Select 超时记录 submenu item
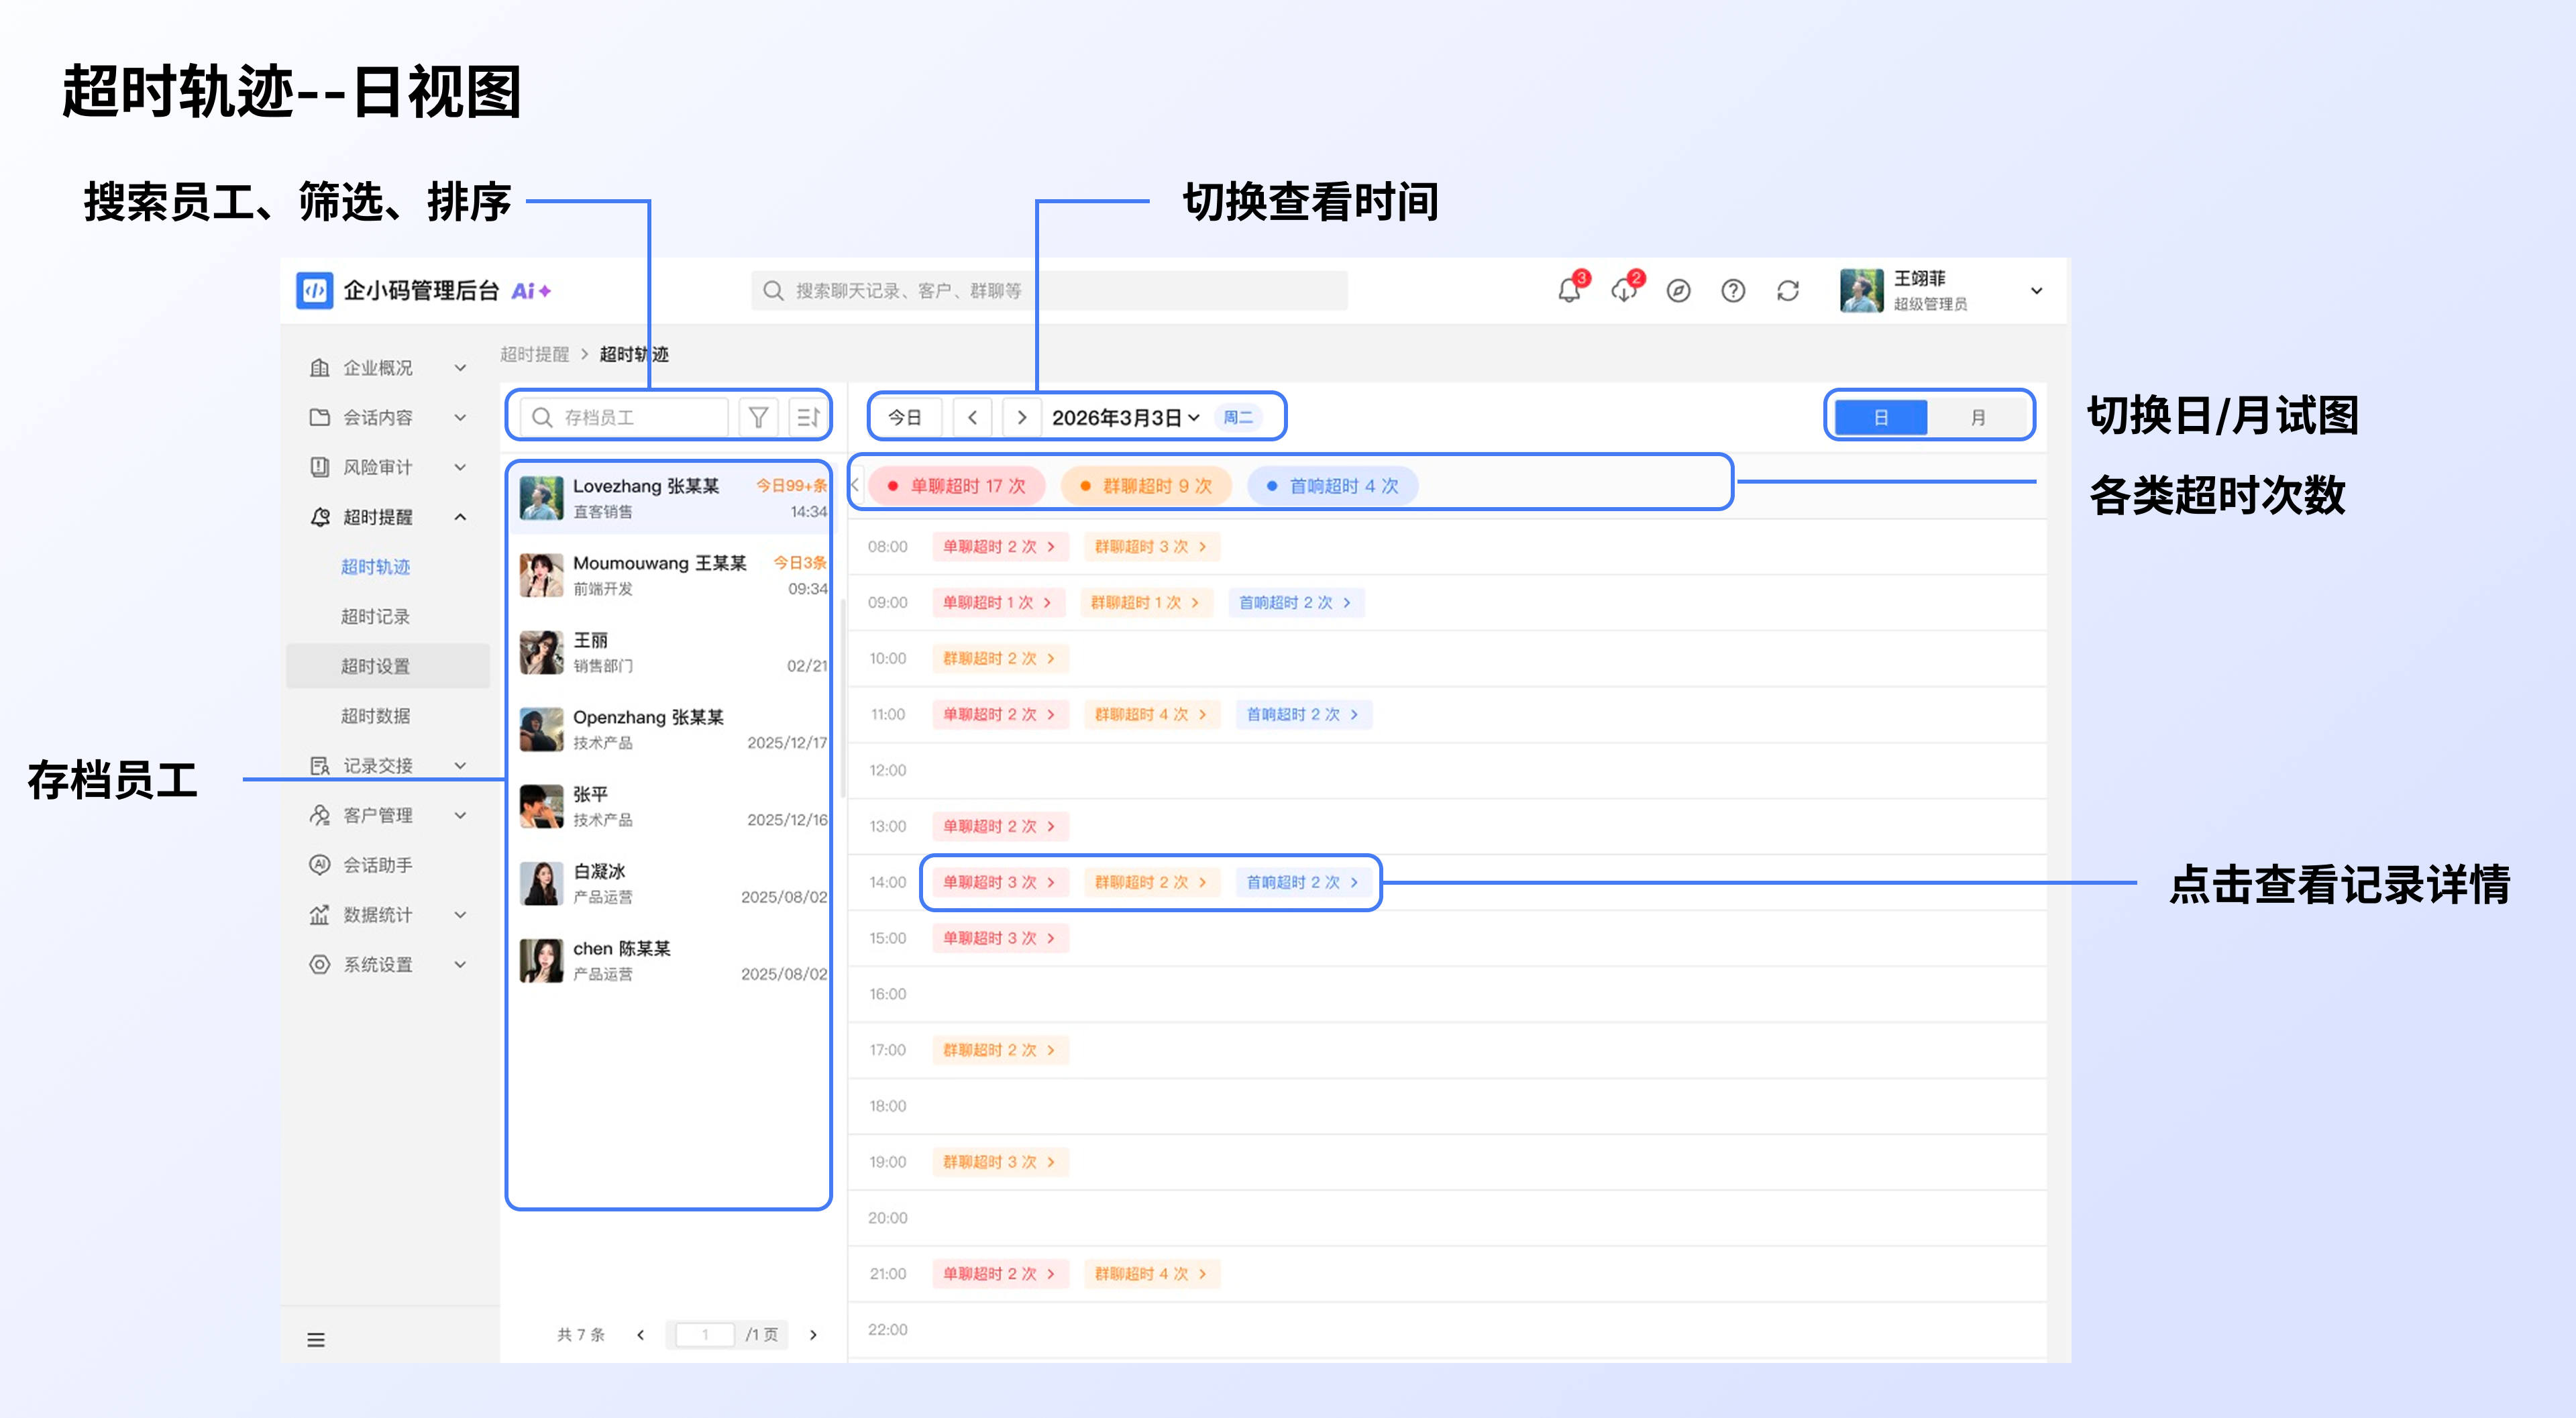The height and width of the screenshot is (1418, 2576). 375,617
